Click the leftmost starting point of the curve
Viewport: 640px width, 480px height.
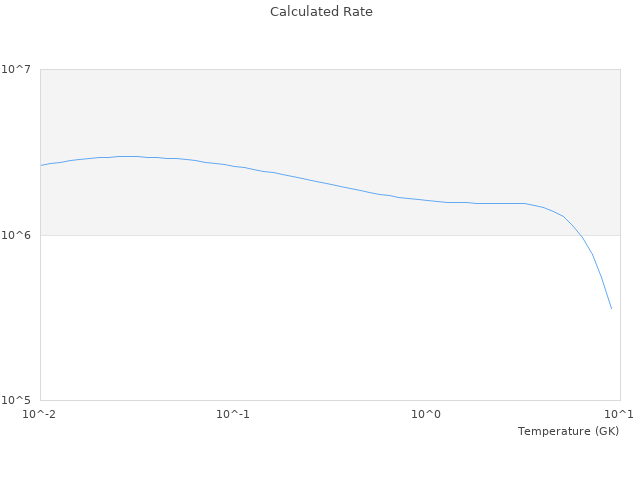[x=41, y=165]
